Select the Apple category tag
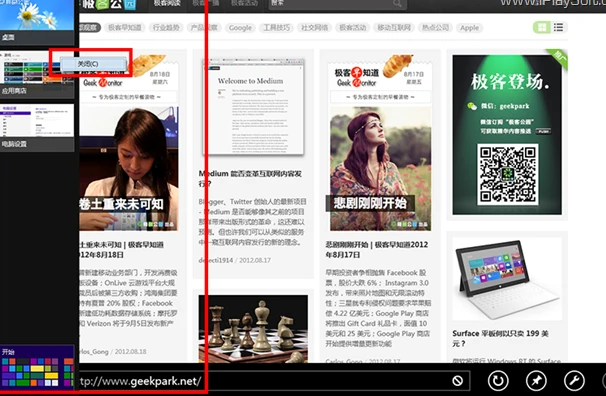This screenshot has width=606, height=396. (x=469, y=28)
